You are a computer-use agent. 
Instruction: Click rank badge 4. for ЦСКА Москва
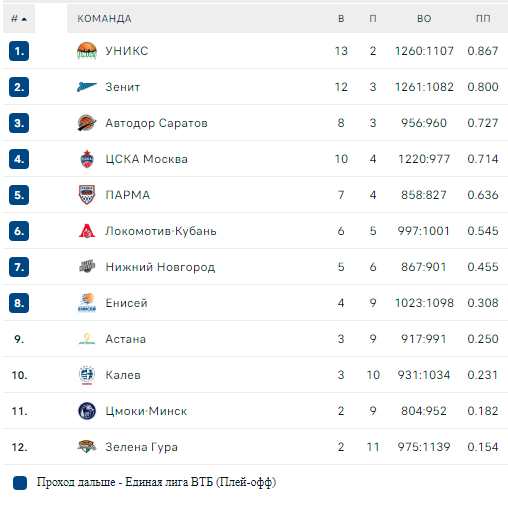(19, 159)
